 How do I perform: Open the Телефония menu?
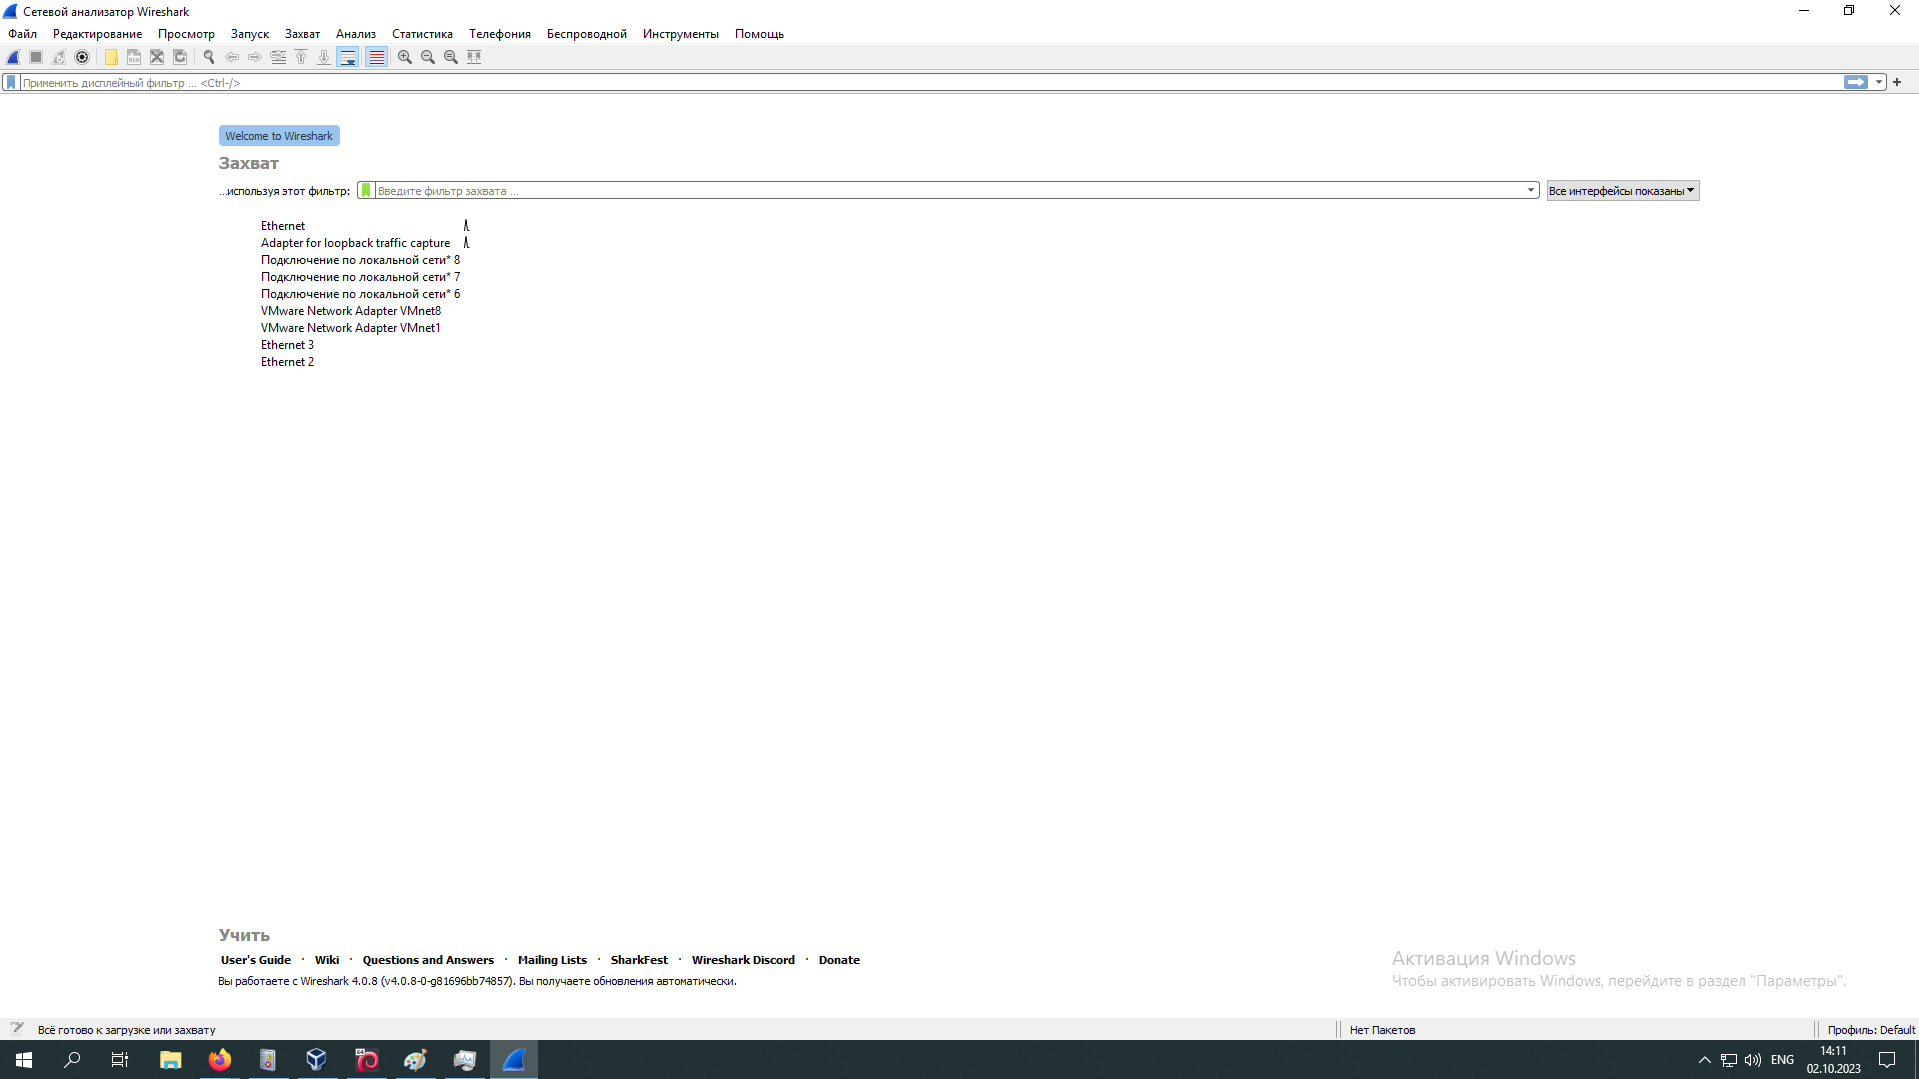click(x=500, y=34)
